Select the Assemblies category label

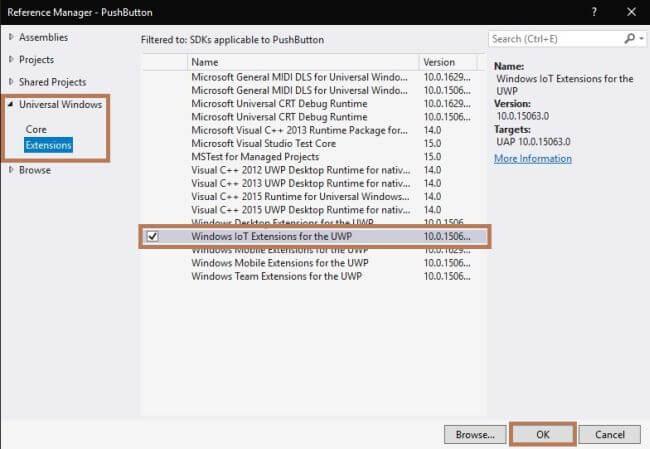pos(44,37)
